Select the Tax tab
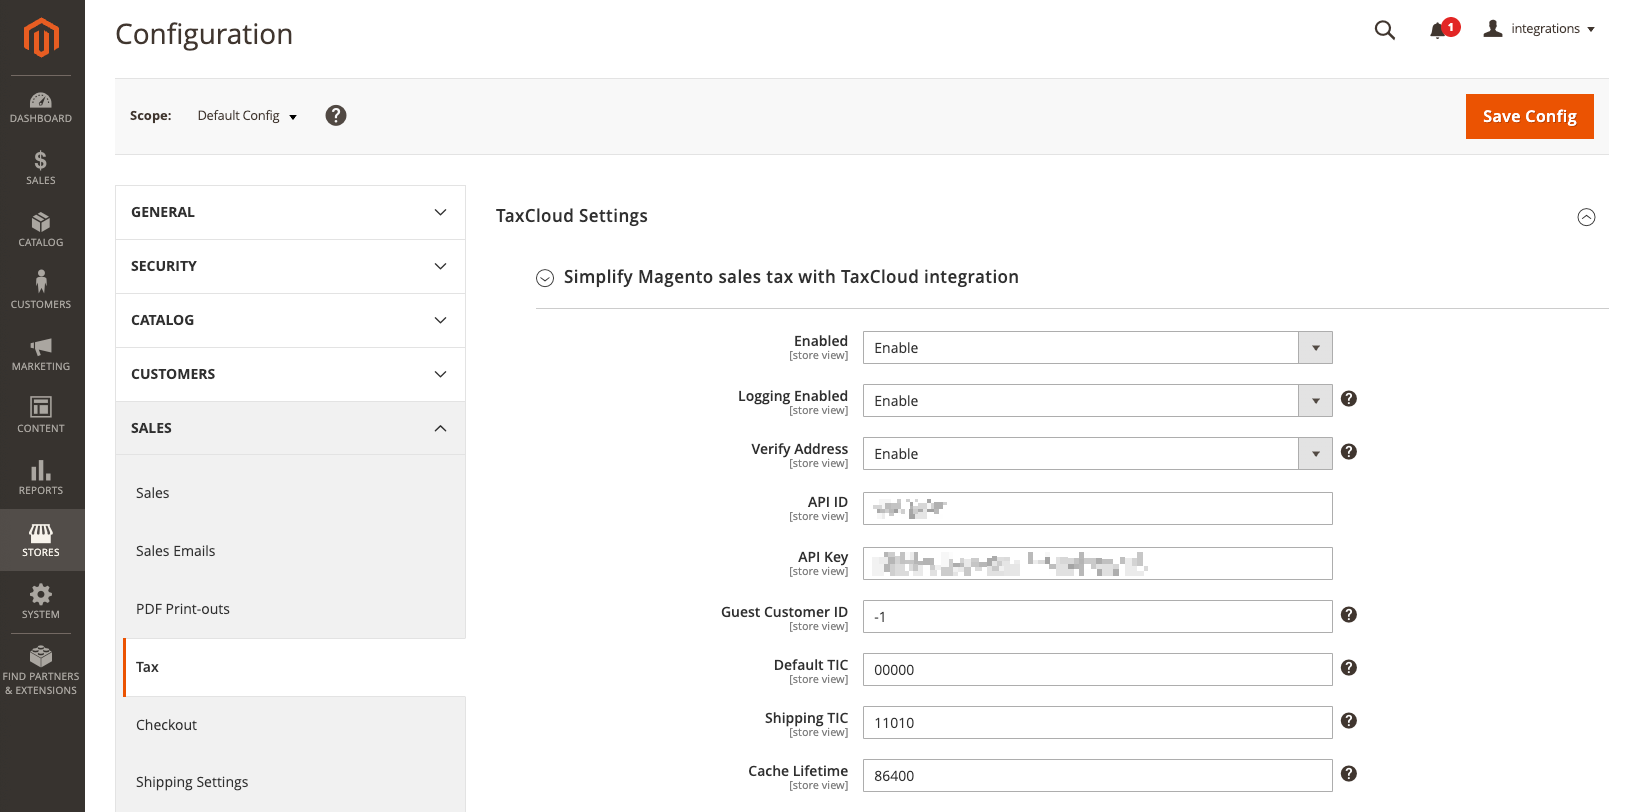 tap(294, 667)
